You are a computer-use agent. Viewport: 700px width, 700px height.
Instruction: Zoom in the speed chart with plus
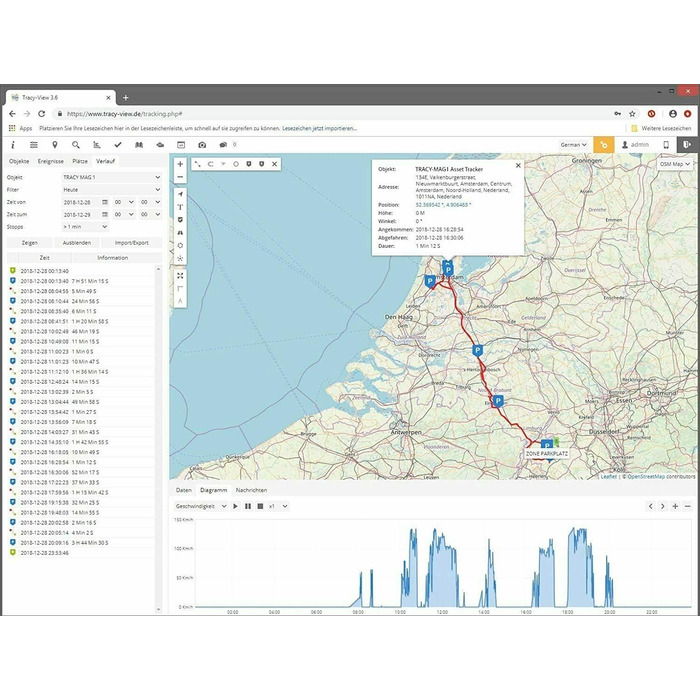coord(675,506)
